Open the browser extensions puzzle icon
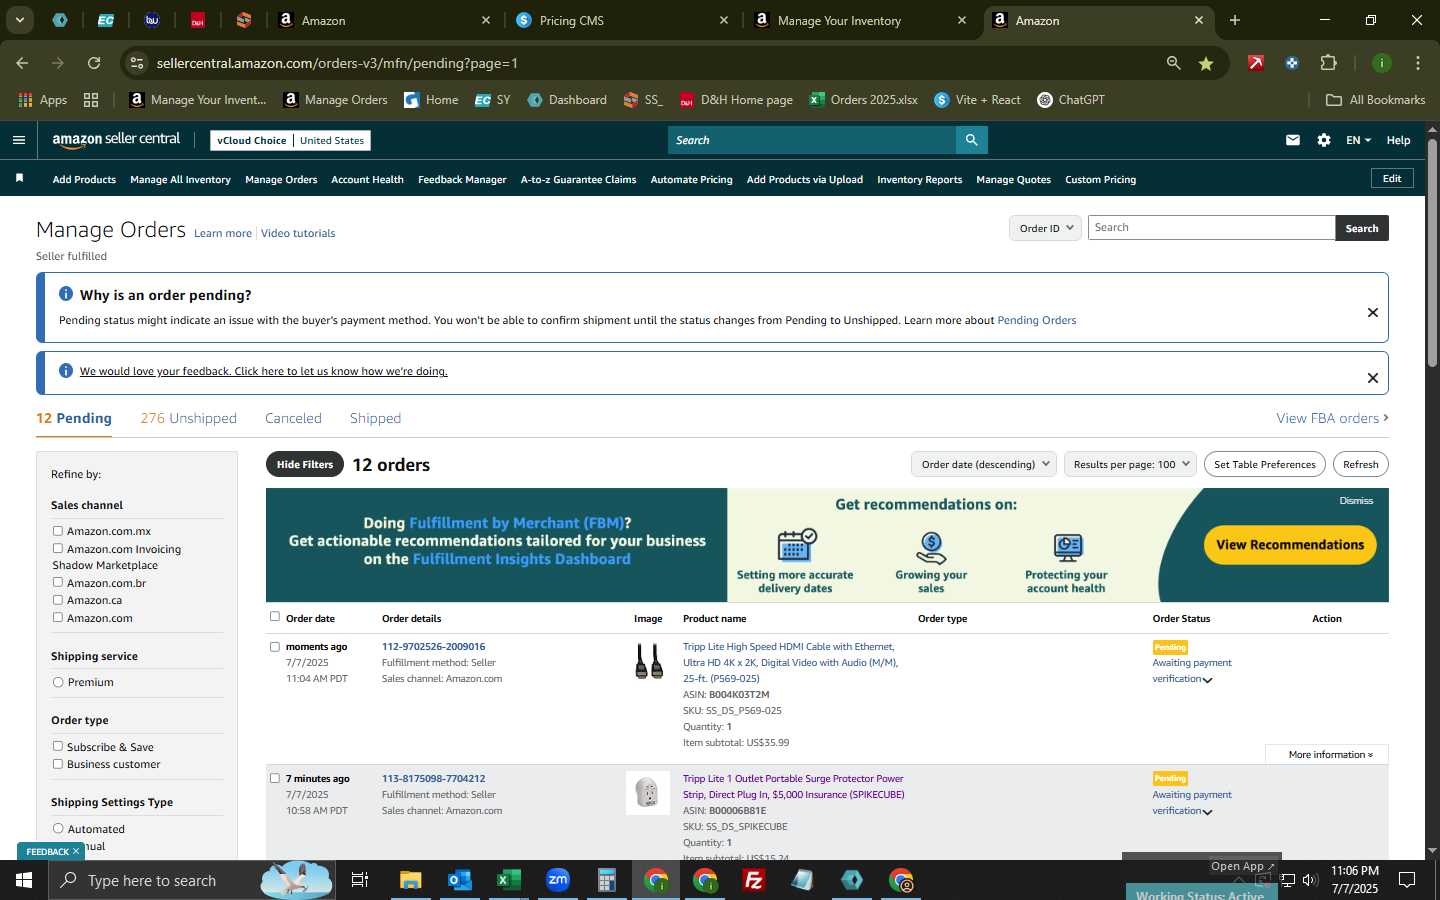Screen dimensions: 1440x900 point(1328,63)
